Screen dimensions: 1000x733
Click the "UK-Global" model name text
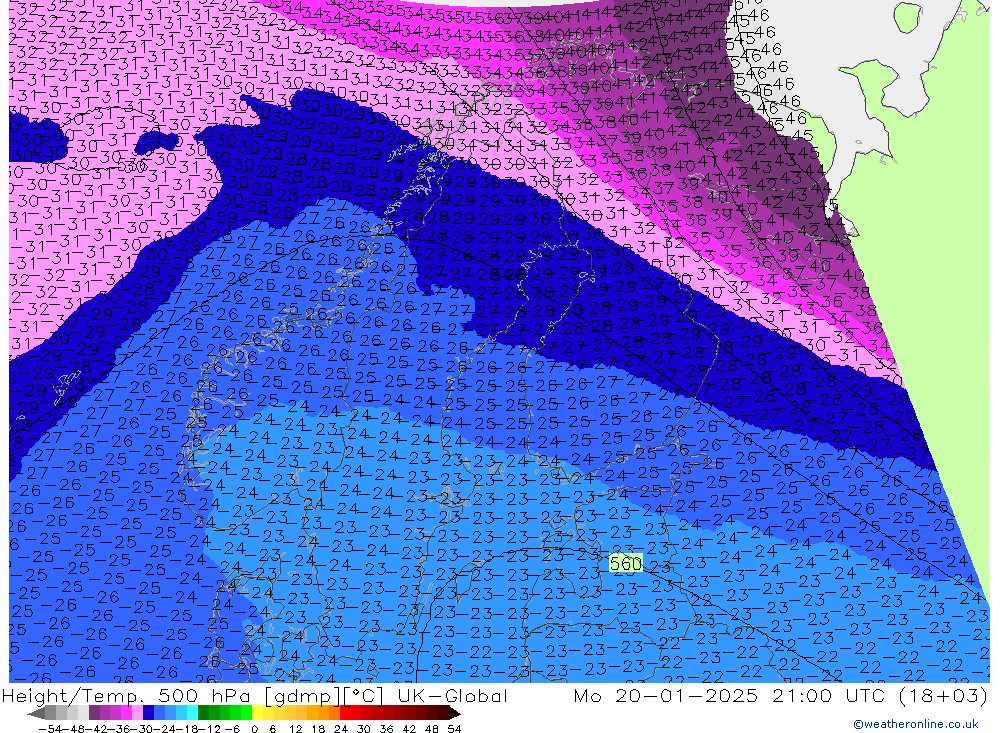(x=453, y=695)
